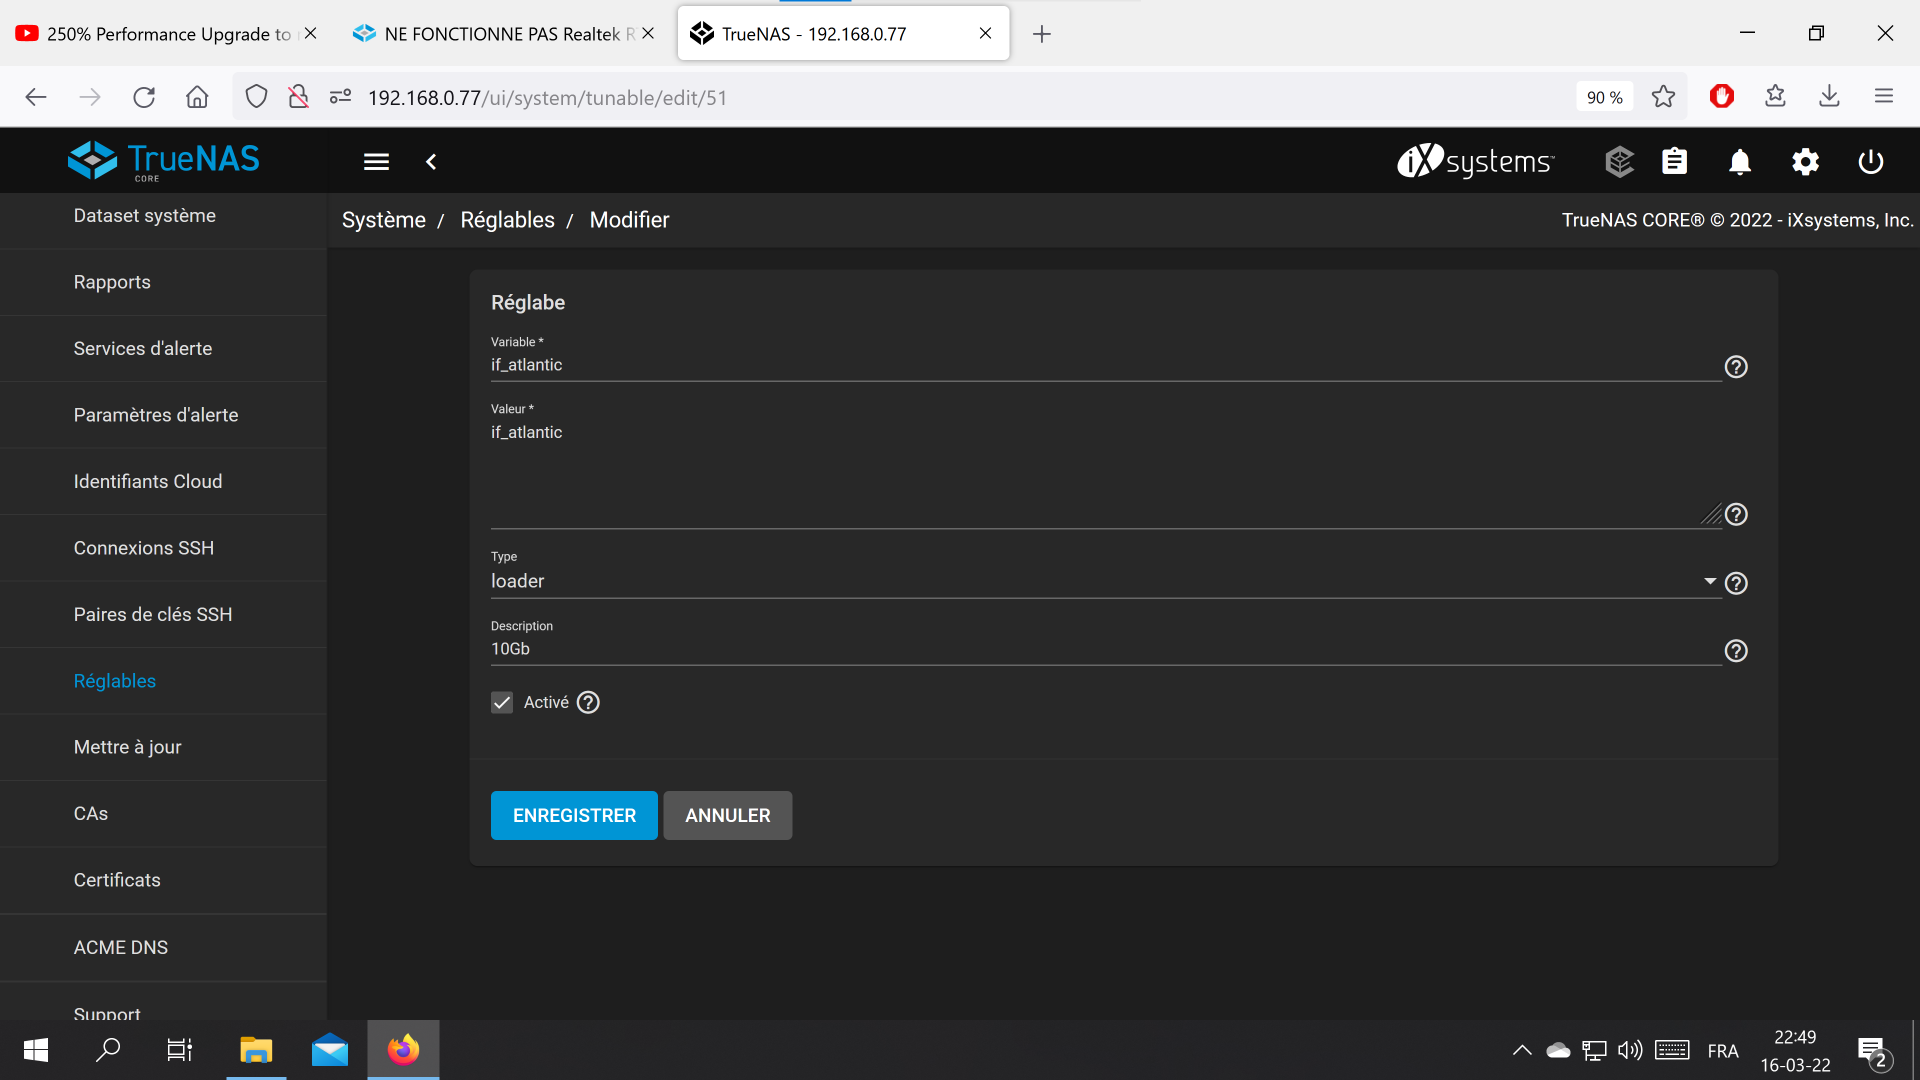
Task: Click into the Variable input field
Action: coord(1105,365)
